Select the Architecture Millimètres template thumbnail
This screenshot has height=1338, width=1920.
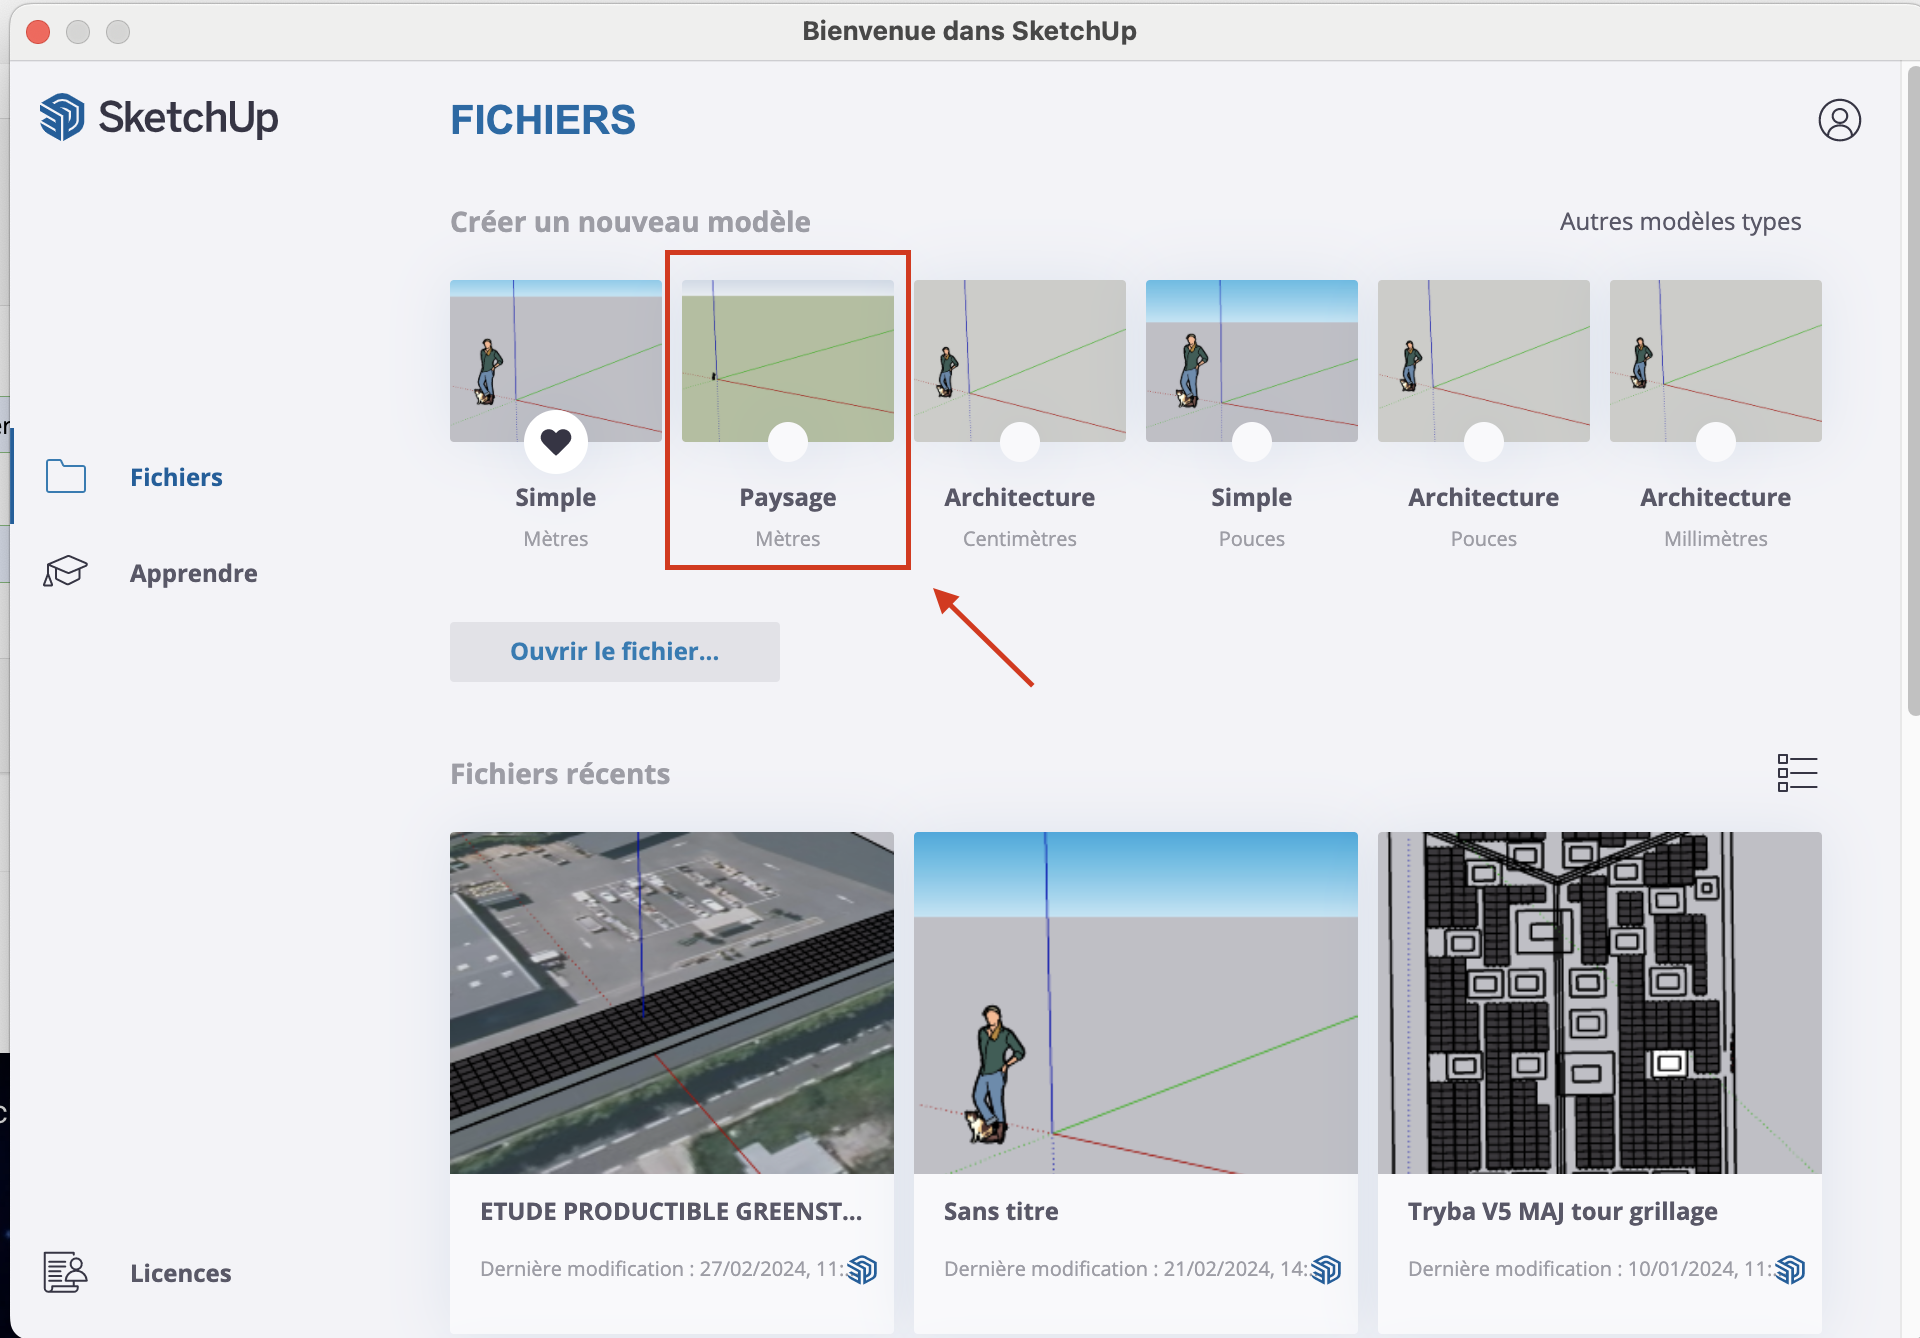tap(1716, 361)
